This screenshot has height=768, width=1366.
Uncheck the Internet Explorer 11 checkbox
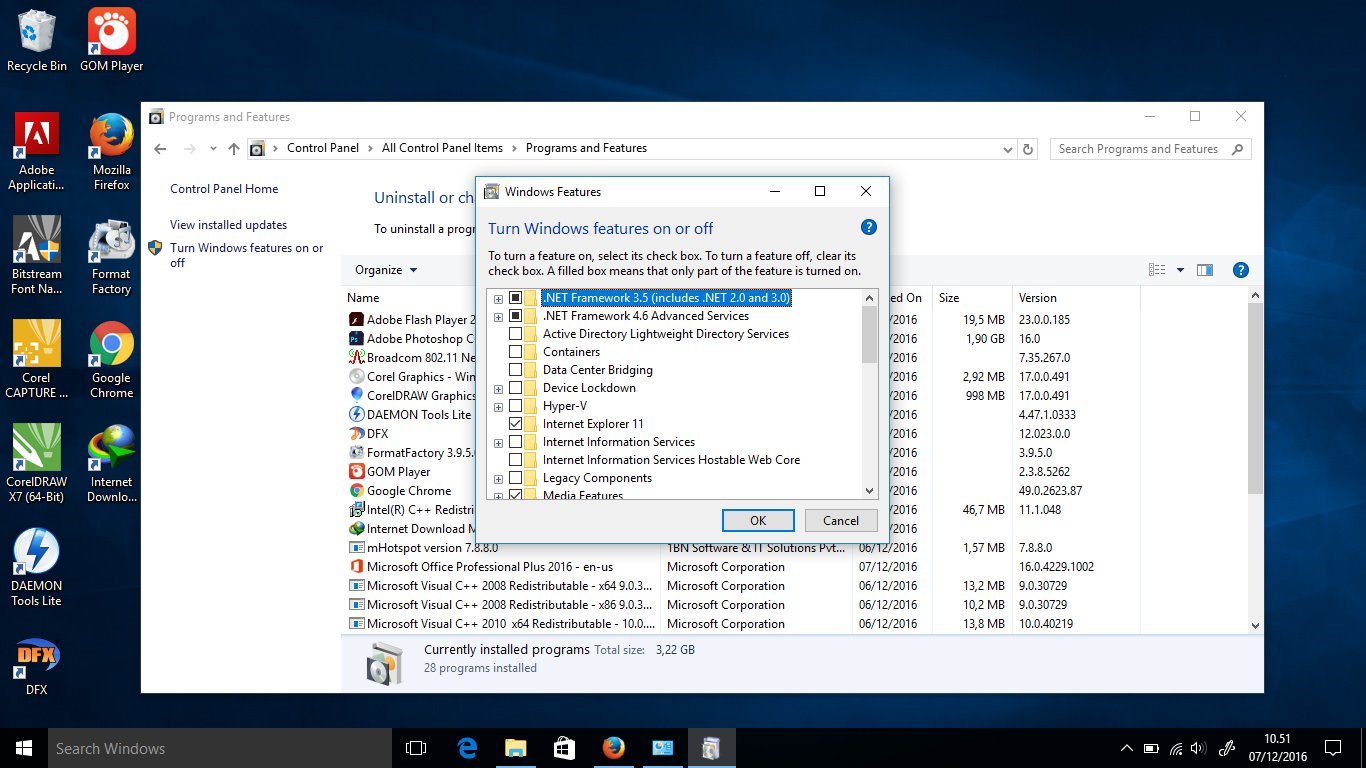coord(516,424)
